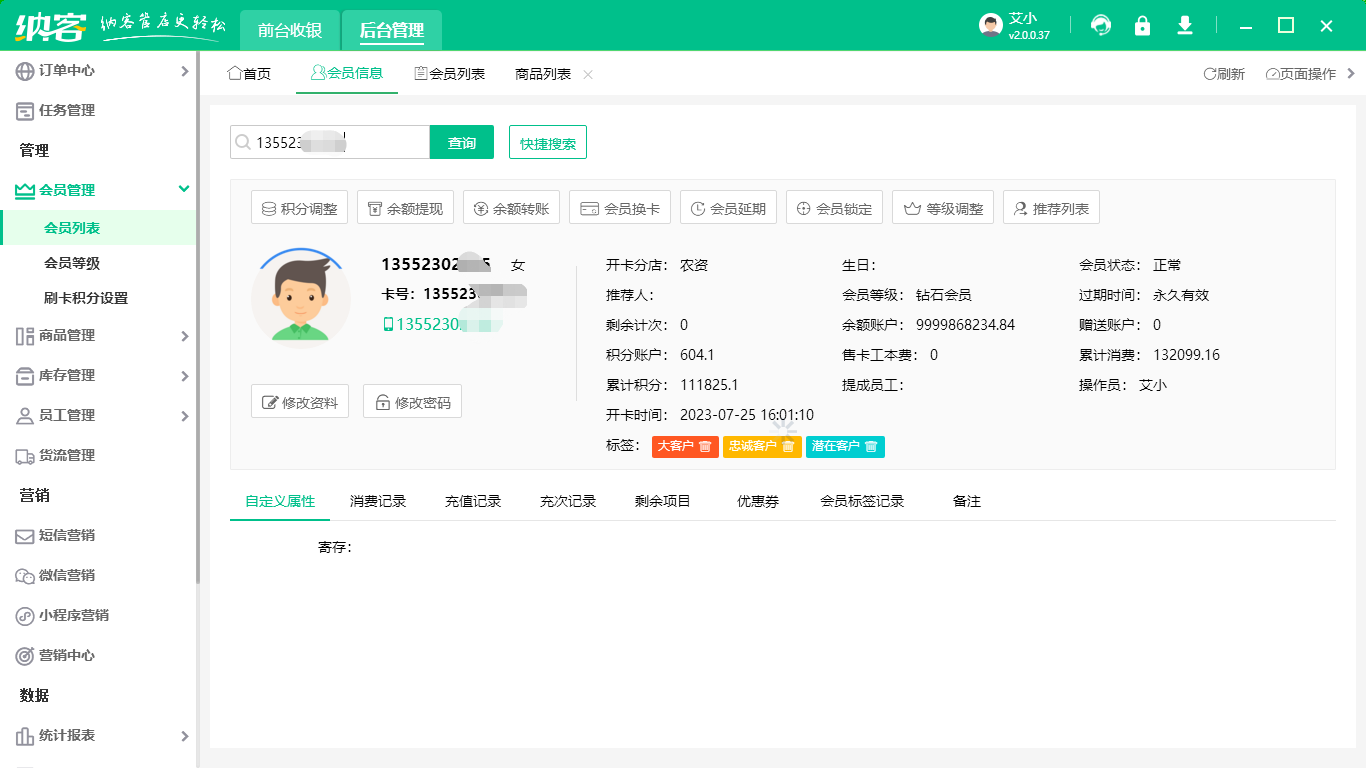Screen dimensions: 1366x768
Task: Click the customer service headset icon
Action: 1101,26
